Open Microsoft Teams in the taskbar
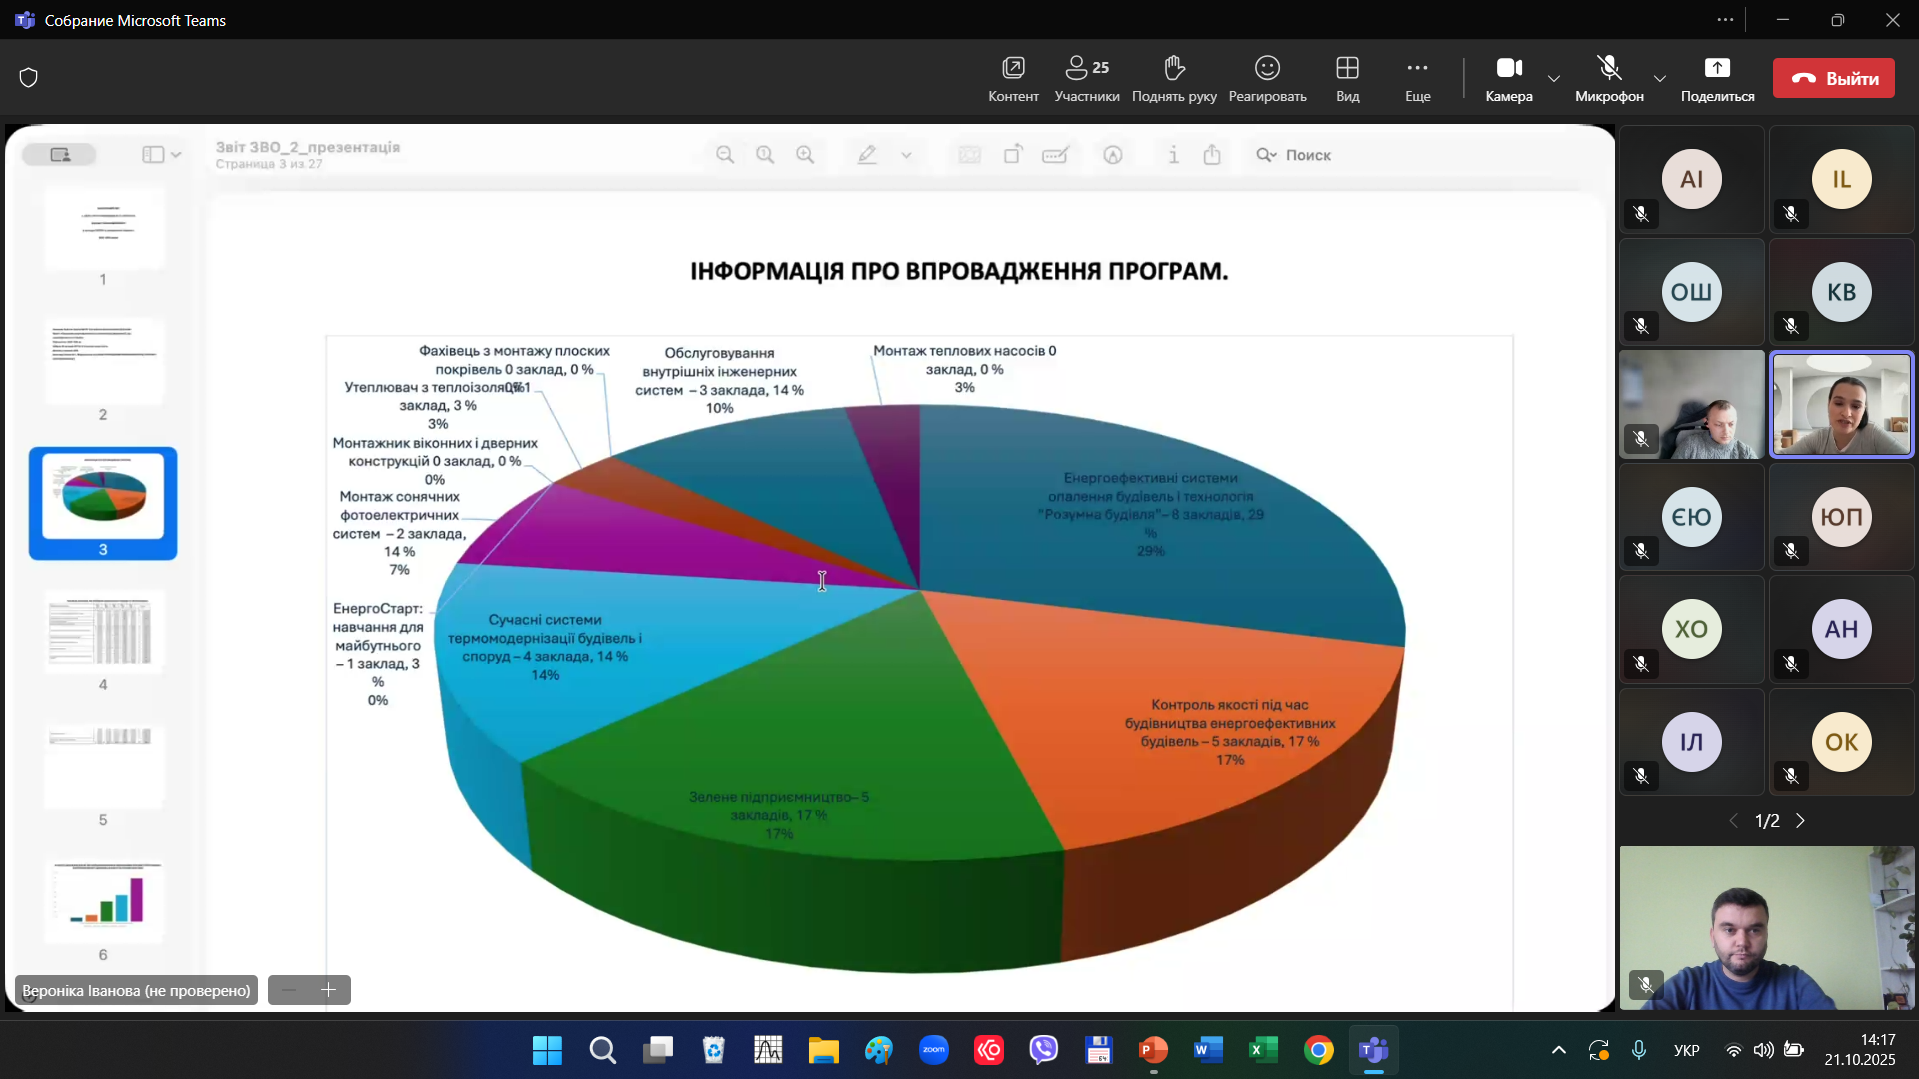Image resolution: width=1919 pixels, height=1079 pixels. point(1373,1050)
